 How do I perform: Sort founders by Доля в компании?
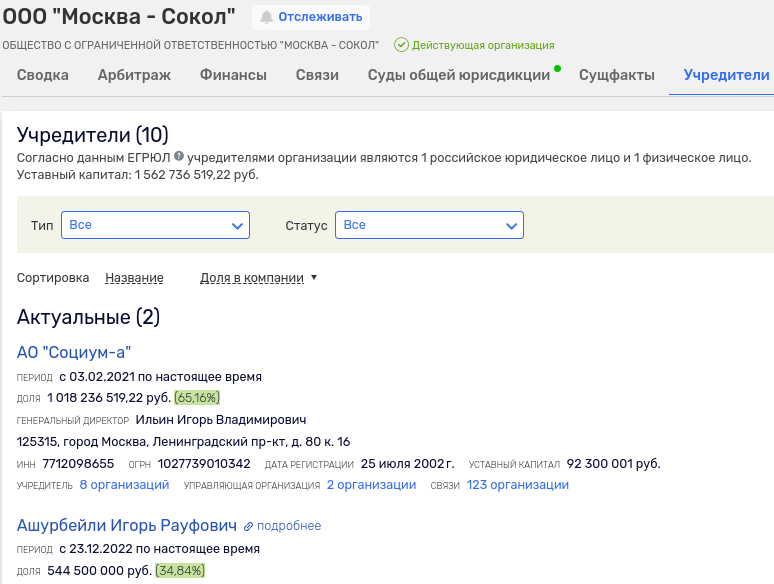(252, 278)
